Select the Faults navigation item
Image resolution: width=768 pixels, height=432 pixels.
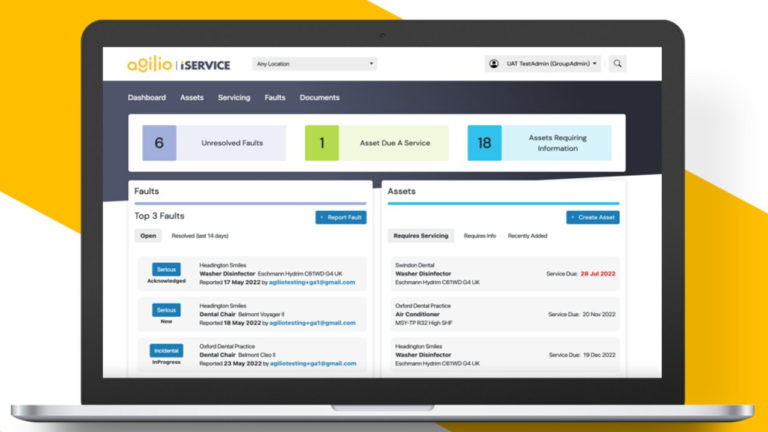point(275,97)
